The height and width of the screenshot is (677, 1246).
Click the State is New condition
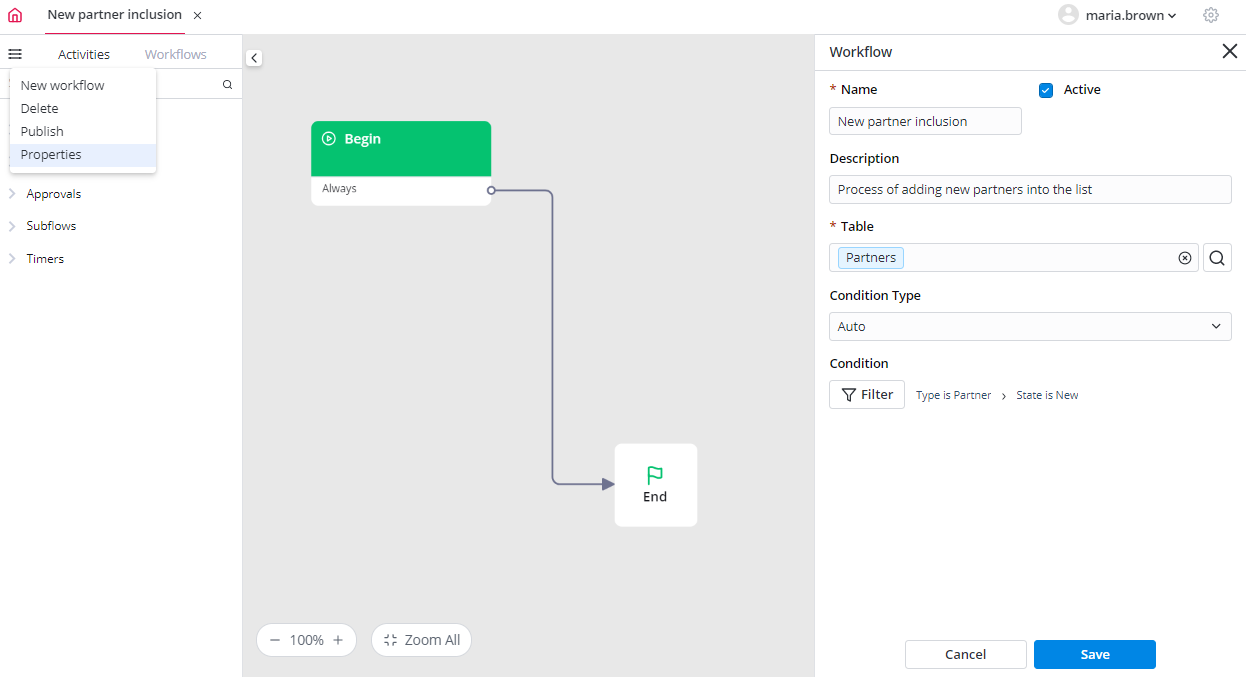click(x=1047, y=395)
